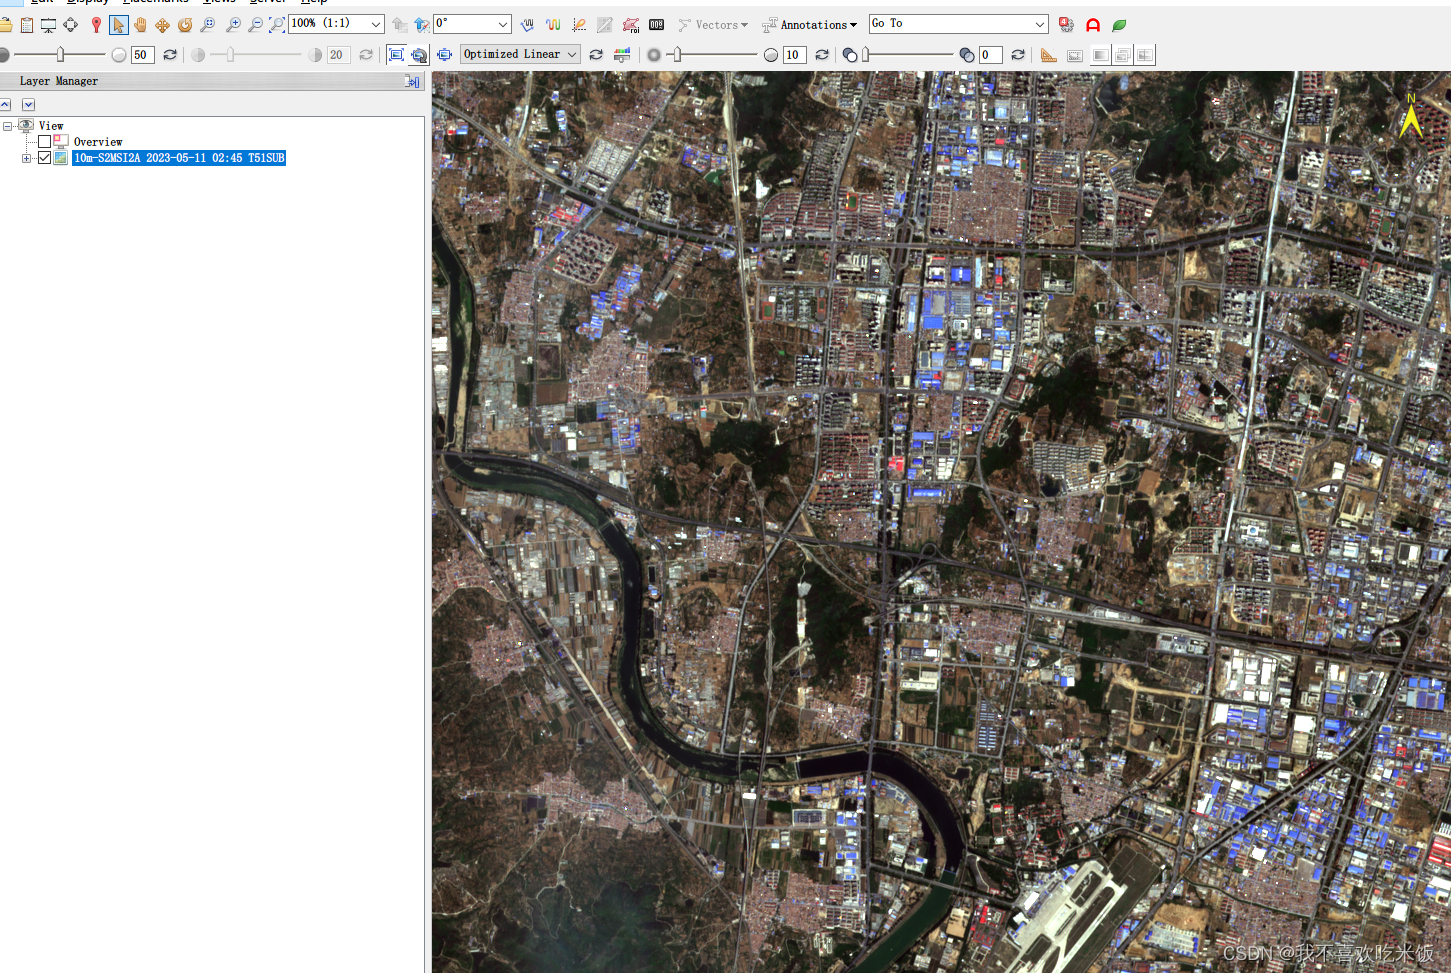Adjust the contrast slider handle
The width and height of the screenshot is (1451, 973).
pyautogui.click(x=230, y=55)
